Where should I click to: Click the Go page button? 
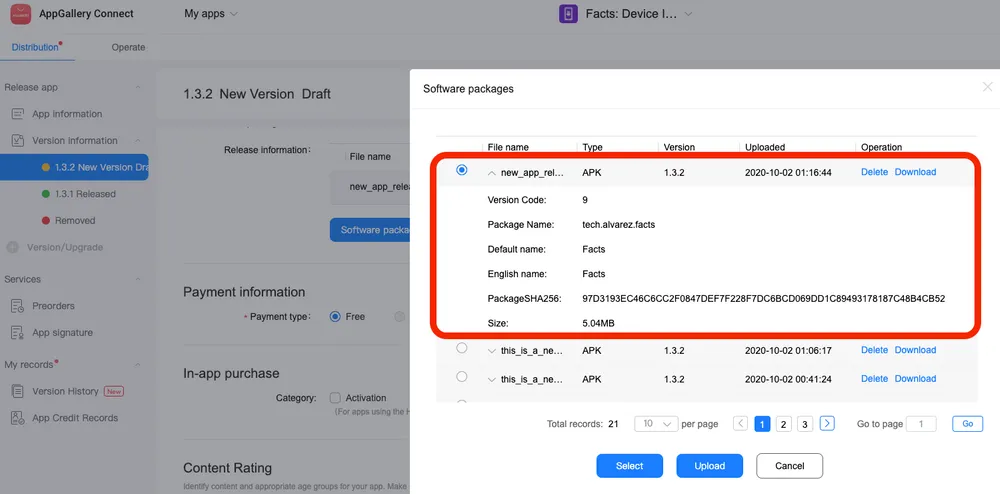[967, 423]
